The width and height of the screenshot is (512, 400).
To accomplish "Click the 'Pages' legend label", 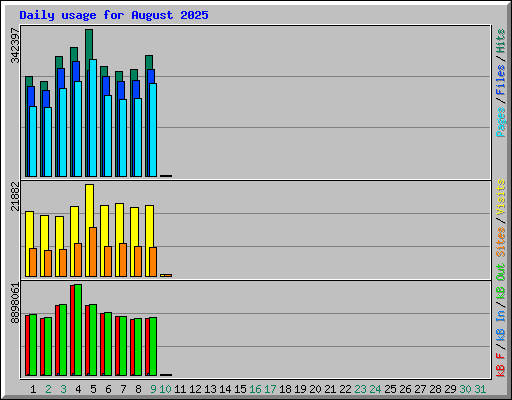I will click(x=500, y=122).
